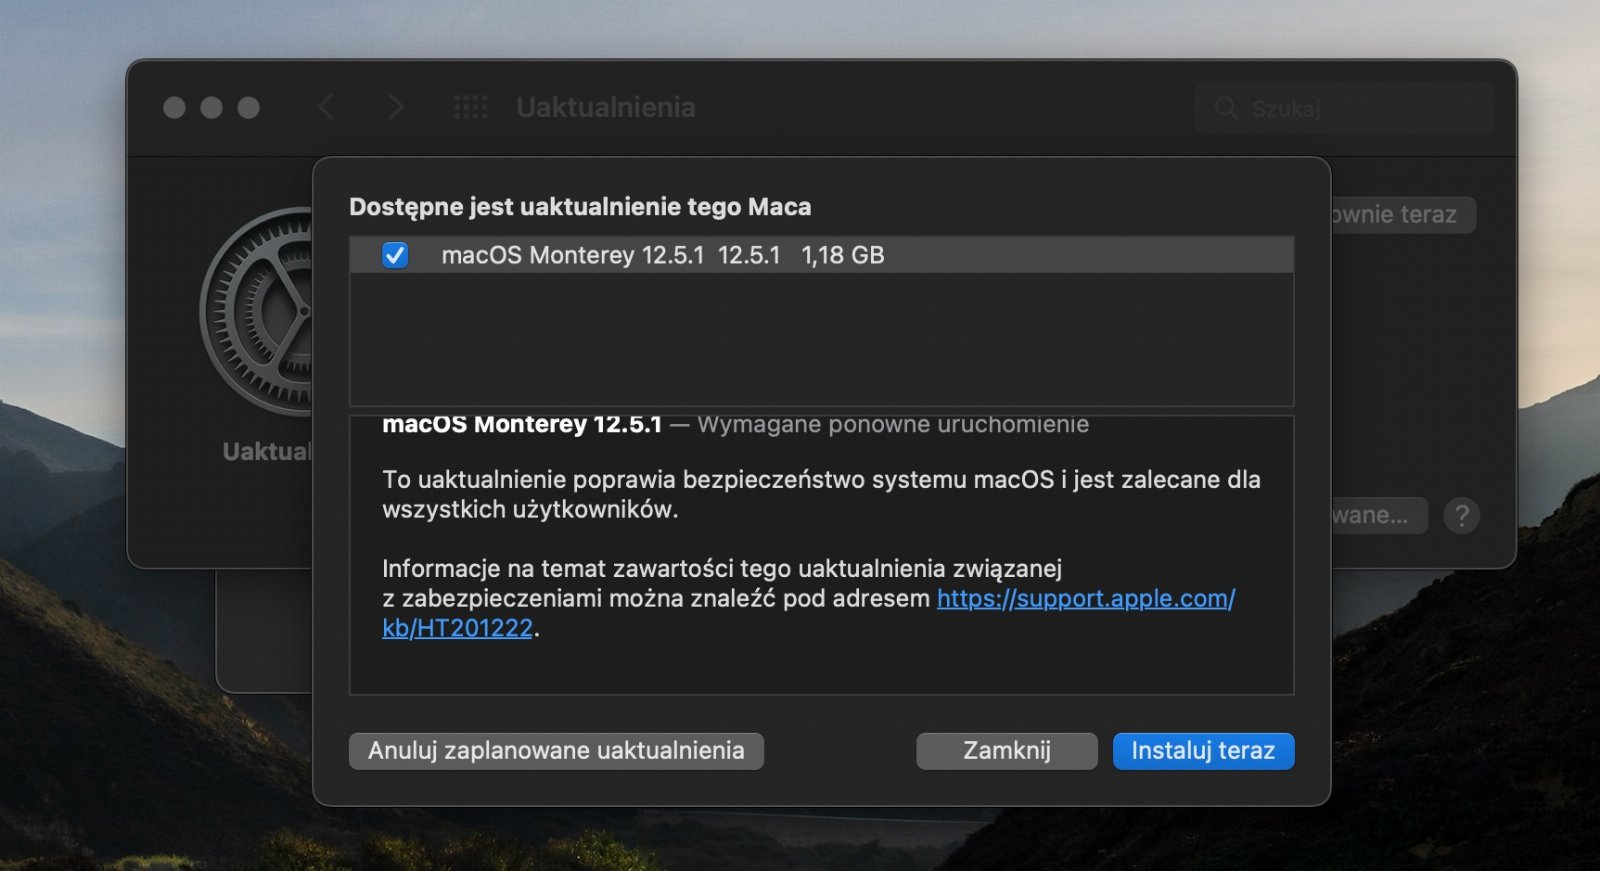
Task: Click the red close window button
Action: [174, 107]
